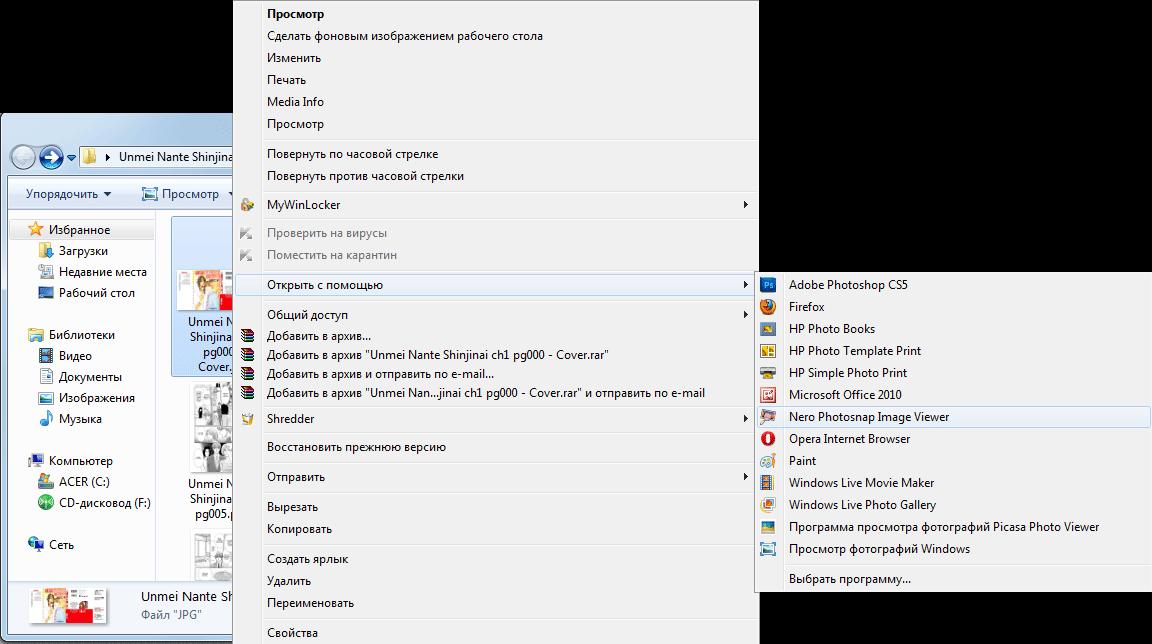
Task: Choose Копировать from context menu
Action: 496,529
